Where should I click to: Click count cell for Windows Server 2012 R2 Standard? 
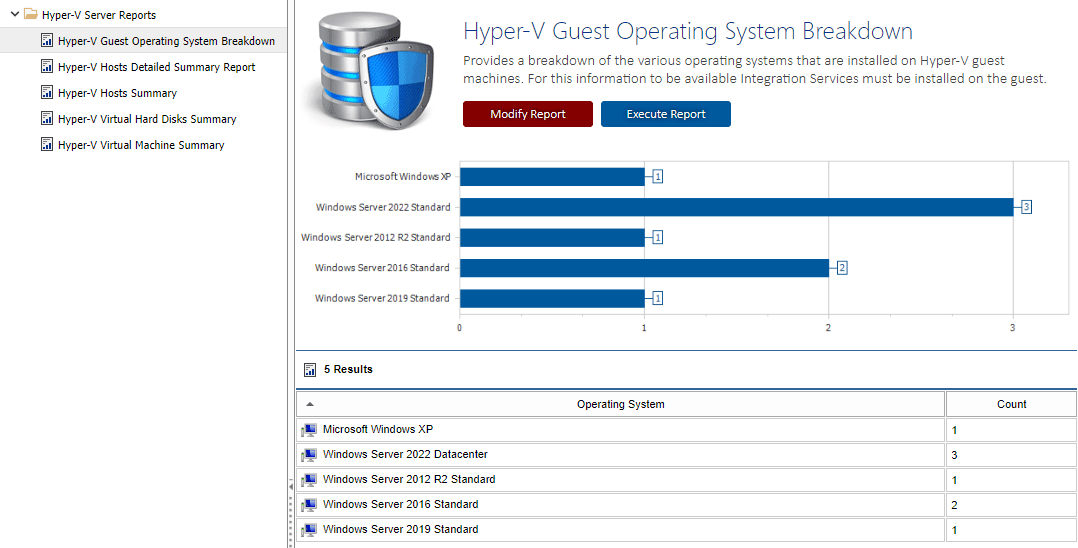1011,479
